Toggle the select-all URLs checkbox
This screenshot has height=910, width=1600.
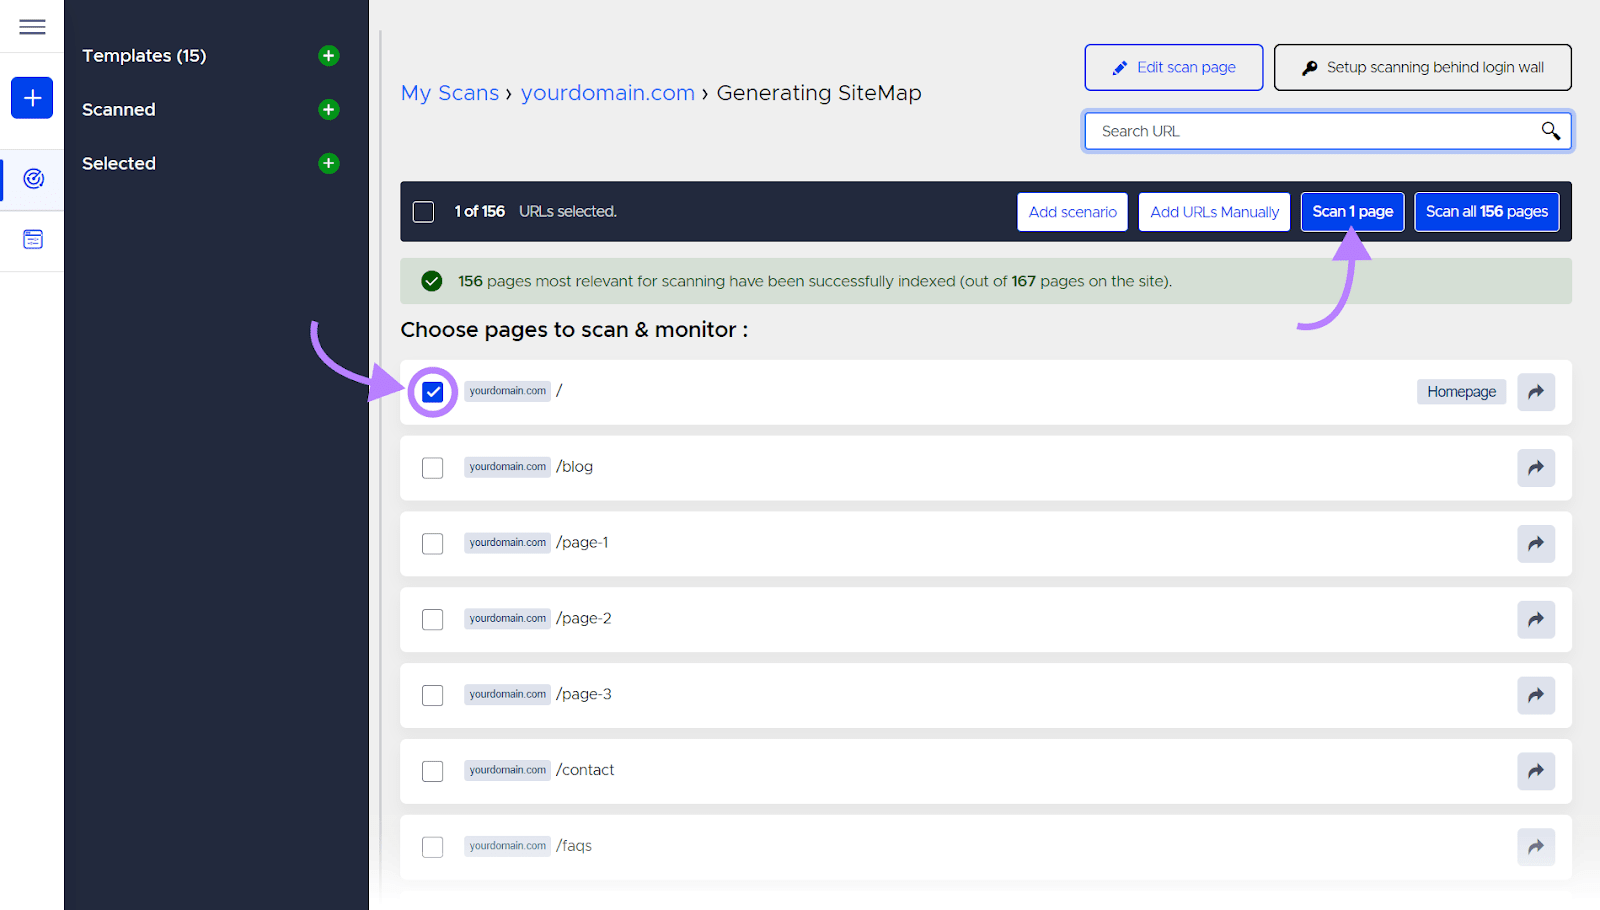point(423,211)
